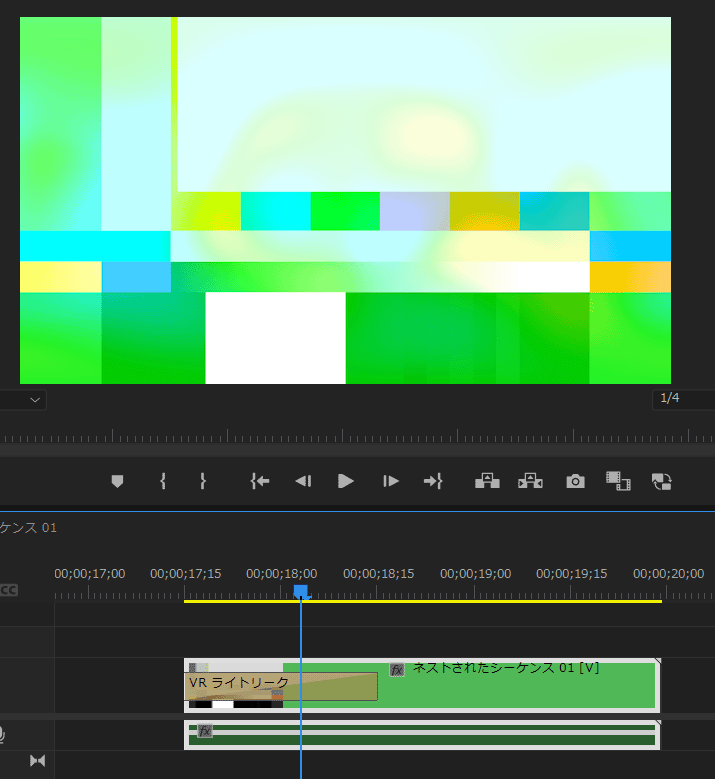Export frame with camera icon

point(575,481)
